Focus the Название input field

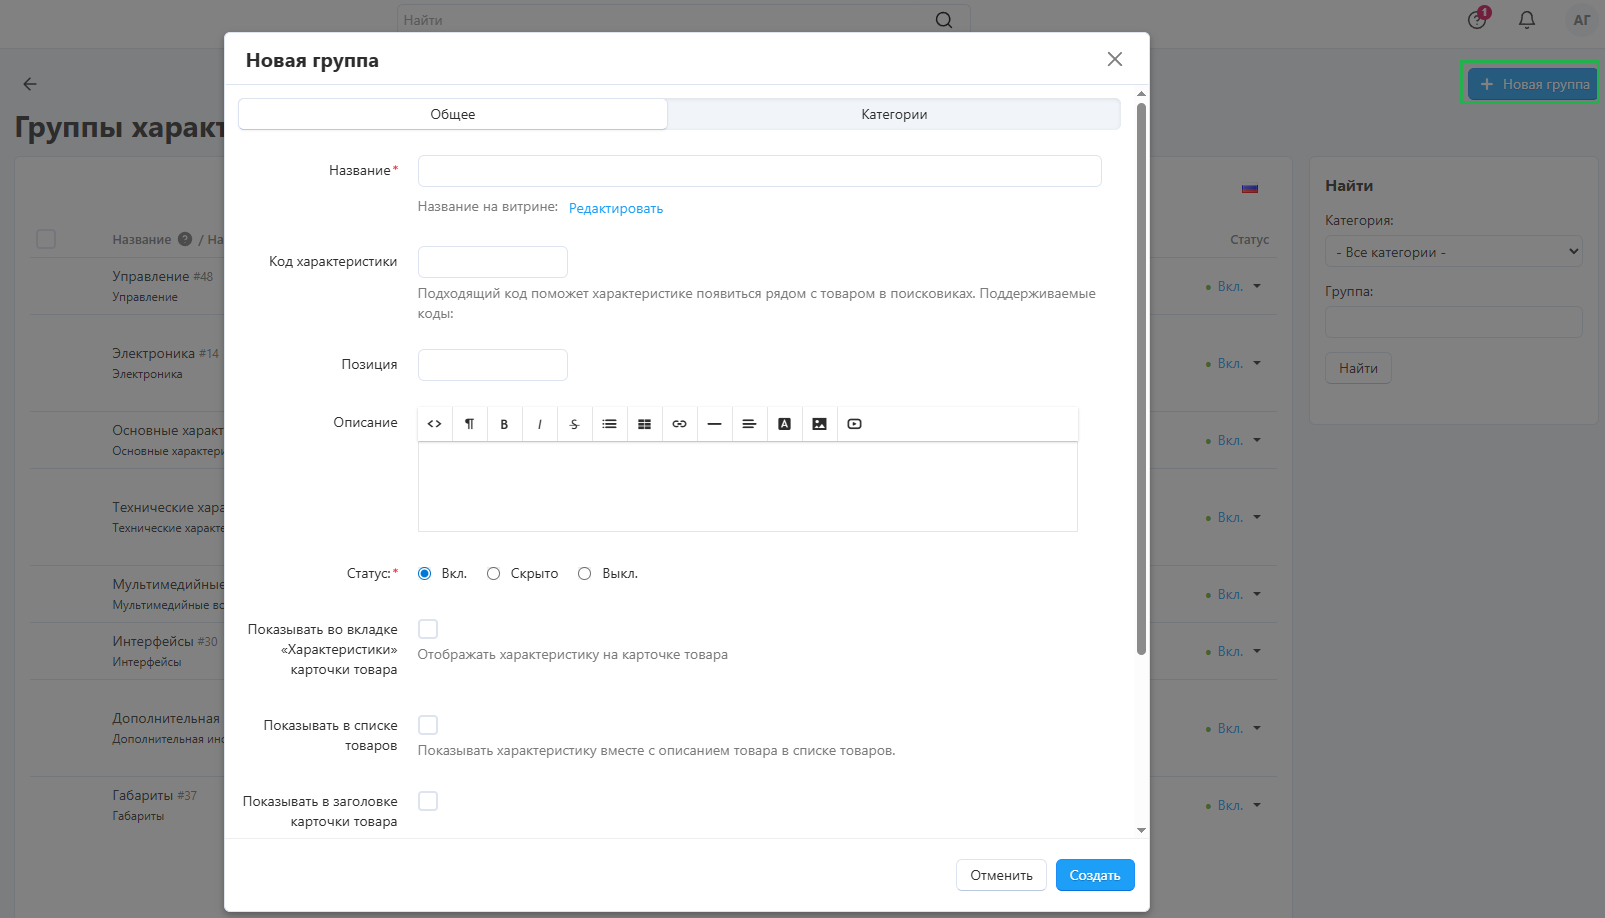(x=760, y=171)
